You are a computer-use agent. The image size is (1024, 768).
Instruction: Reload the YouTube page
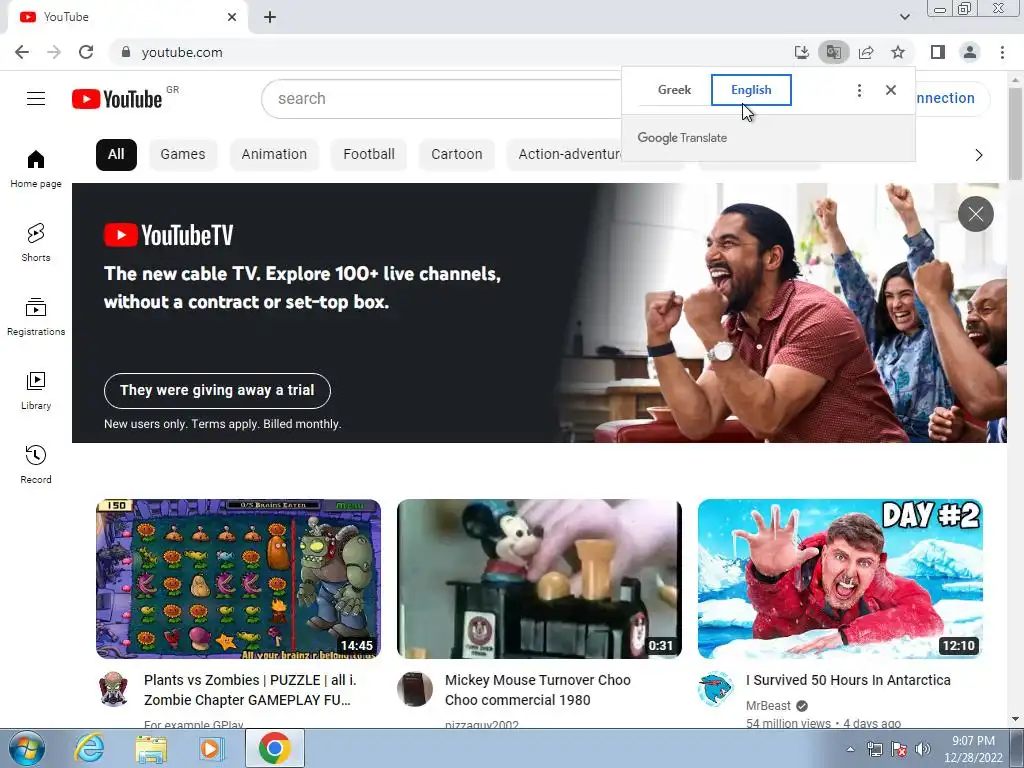click(x=86, y=52)
